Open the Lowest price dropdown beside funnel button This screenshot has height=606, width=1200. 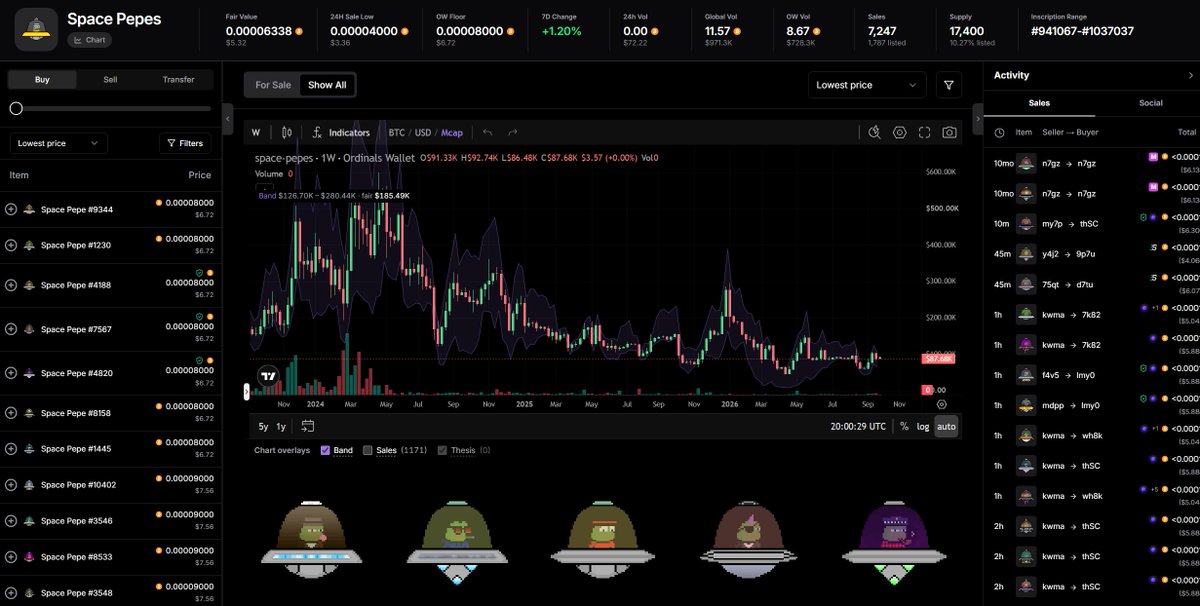[x=867, y=85]
